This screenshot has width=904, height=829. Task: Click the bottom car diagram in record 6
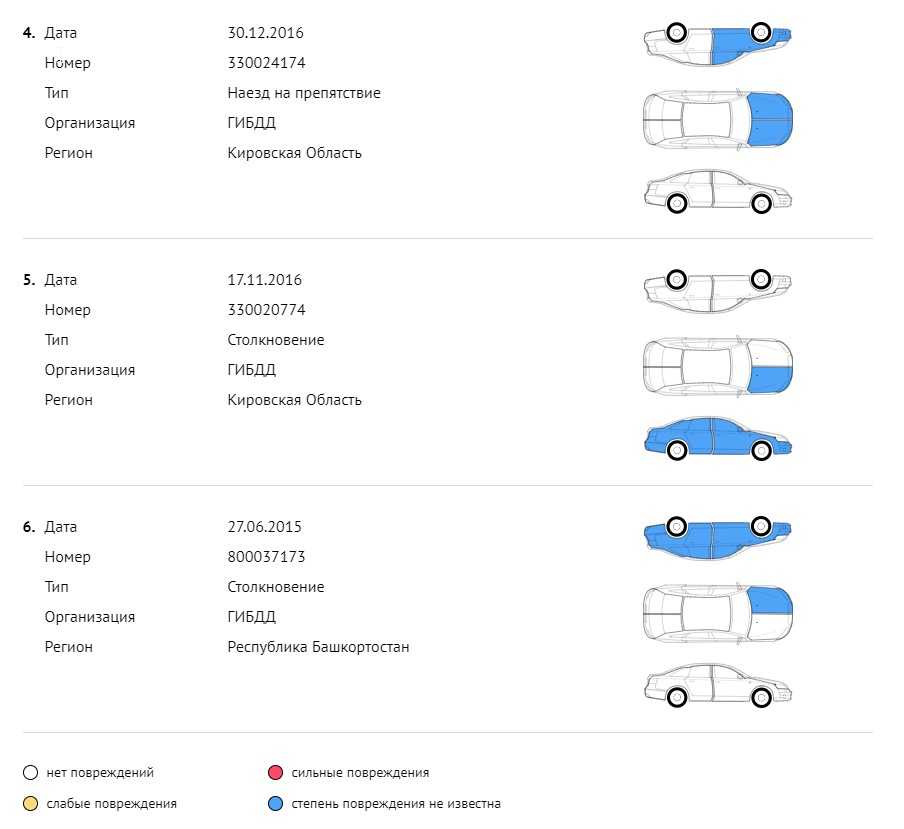click(x=717, y=685)
